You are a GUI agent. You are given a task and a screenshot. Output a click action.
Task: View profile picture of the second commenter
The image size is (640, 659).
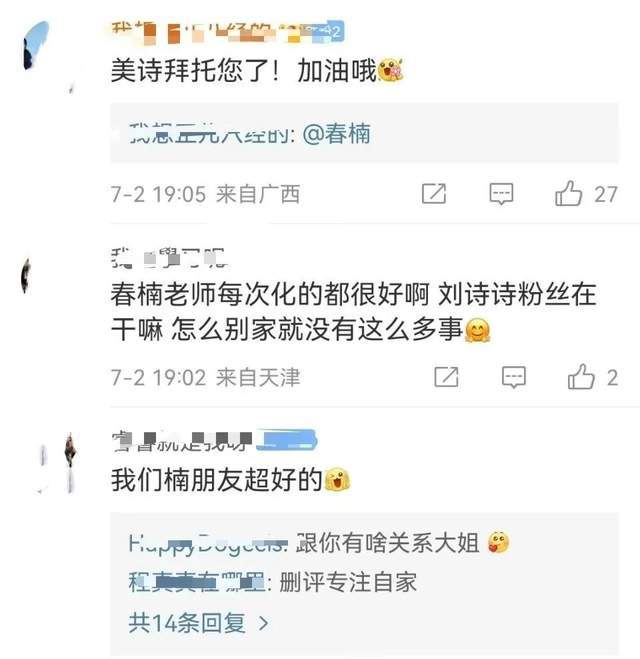click(26, 275)
